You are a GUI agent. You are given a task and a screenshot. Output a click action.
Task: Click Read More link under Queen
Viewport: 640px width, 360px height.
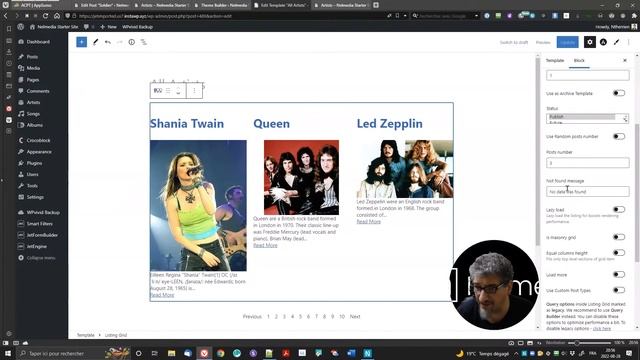265,245
